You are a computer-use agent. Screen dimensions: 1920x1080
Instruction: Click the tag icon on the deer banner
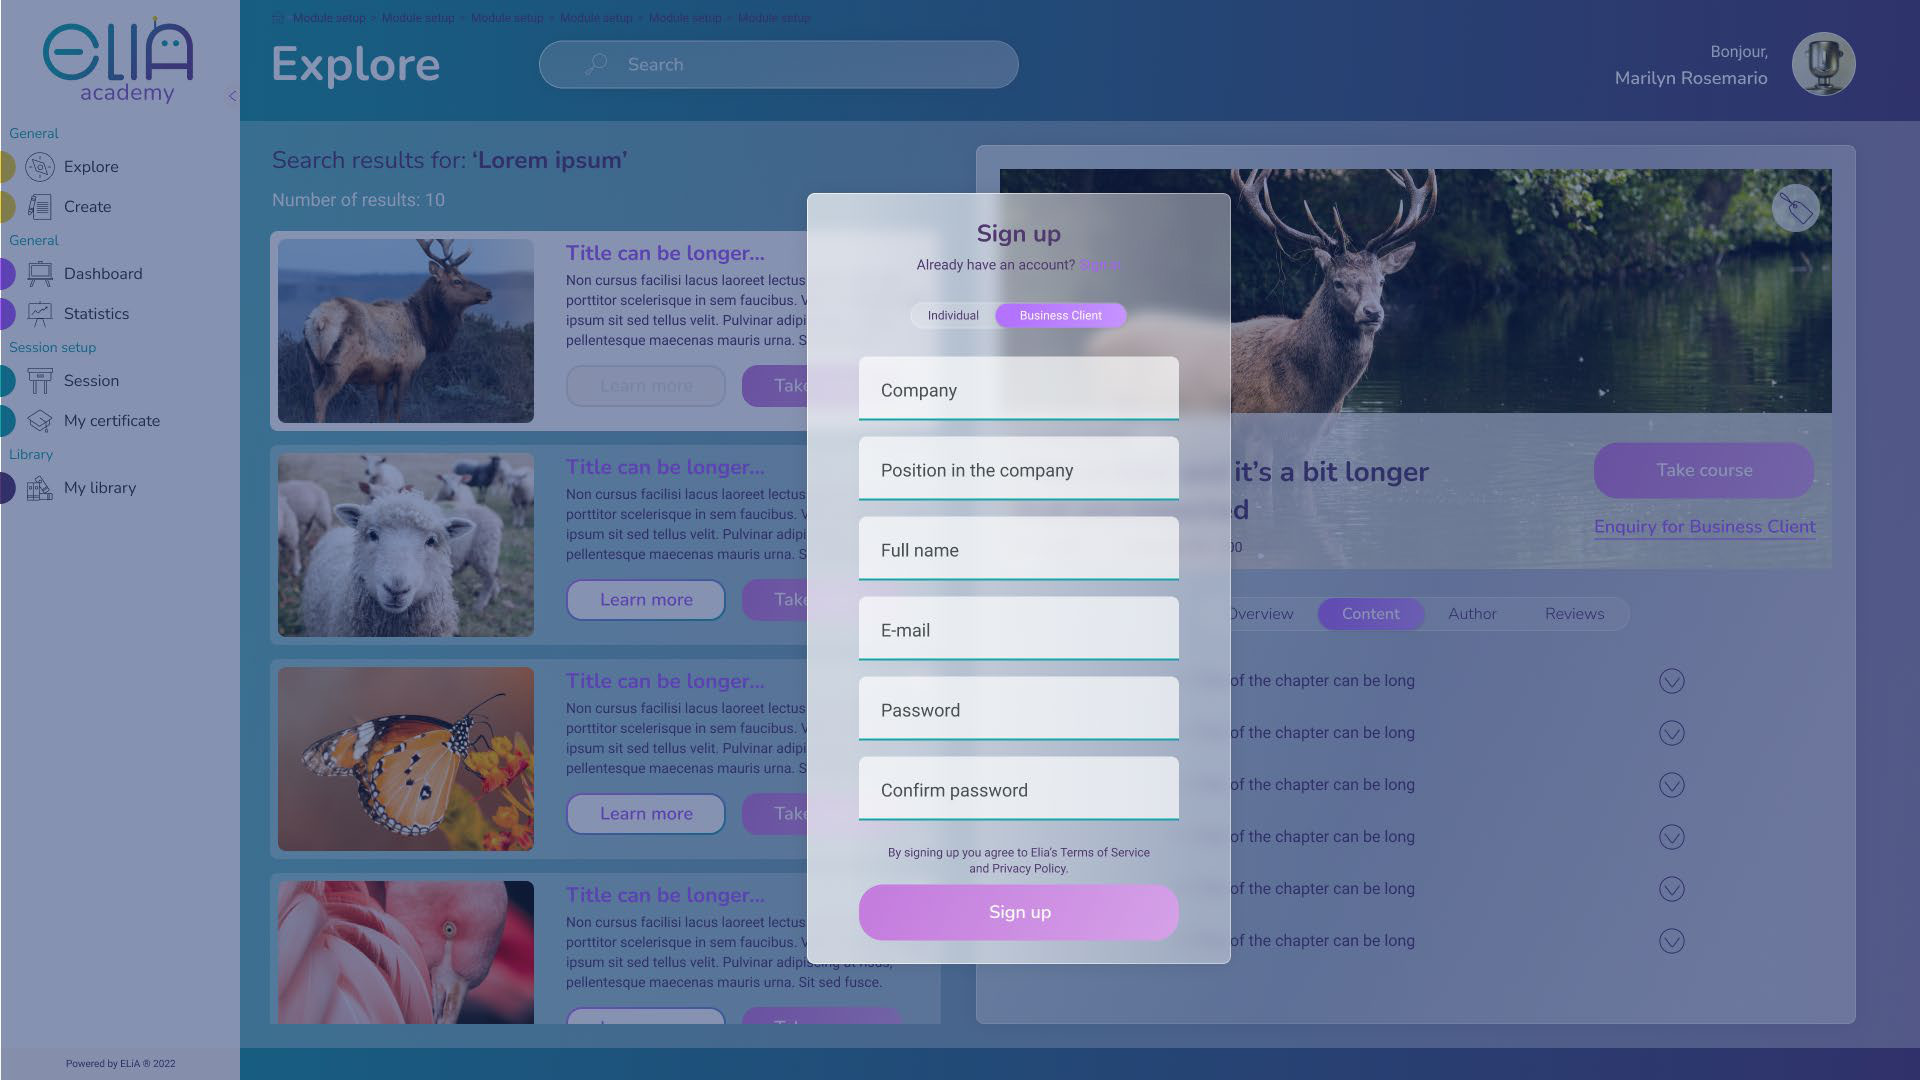pyautogui.click(x=1795, y=209)
